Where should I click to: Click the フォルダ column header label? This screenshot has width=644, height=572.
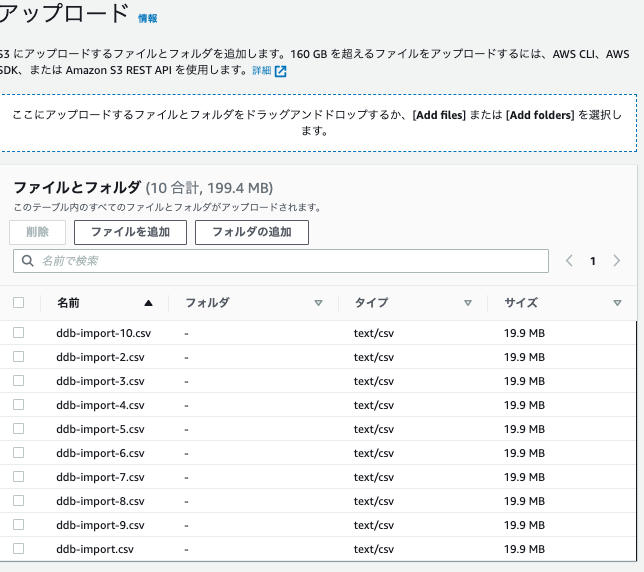(x=207, y=303)
